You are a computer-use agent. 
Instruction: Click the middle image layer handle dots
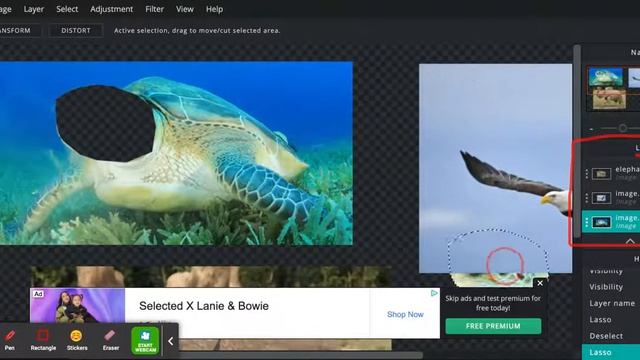(587, 198)
